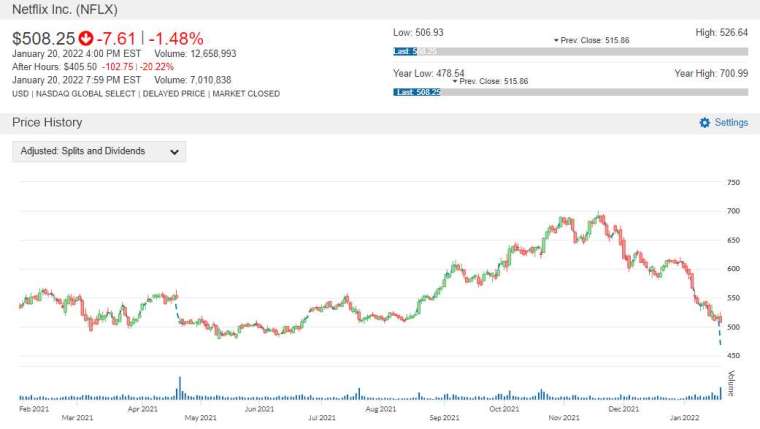Click the Low: 506.93 value
The width and height of the screenshot is (760, 429).
pos(418,32)
